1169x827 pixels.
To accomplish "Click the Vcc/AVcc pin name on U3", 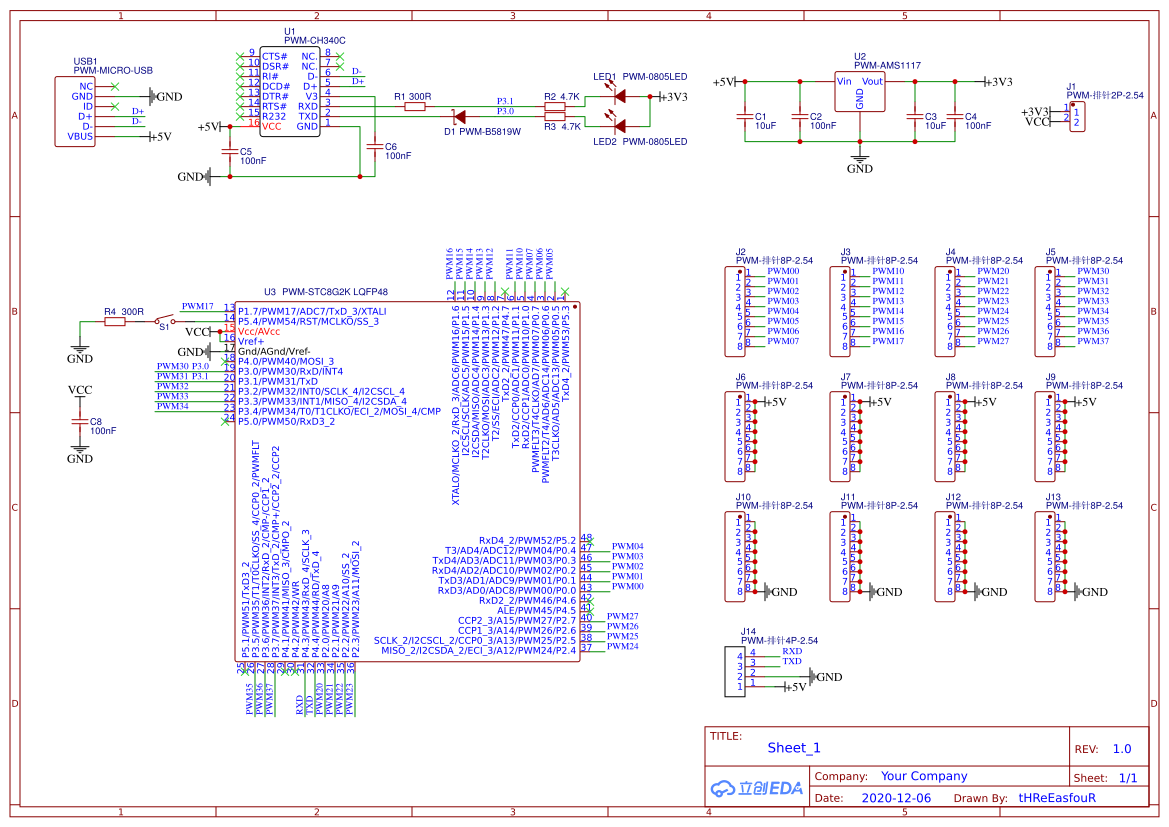I will (259, 331).
